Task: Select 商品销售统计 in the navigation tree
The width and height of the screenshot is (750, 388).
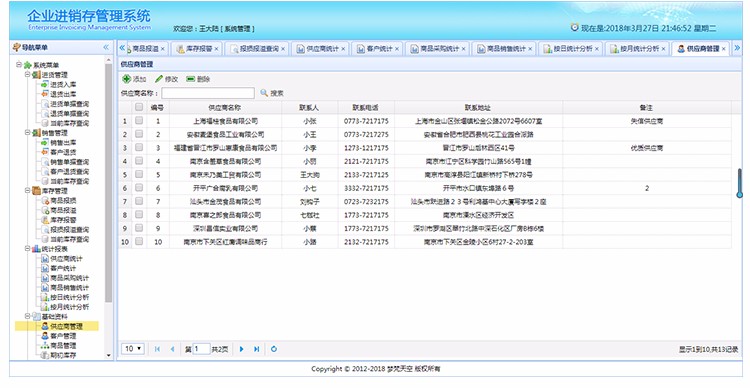Action: (69, 288)
